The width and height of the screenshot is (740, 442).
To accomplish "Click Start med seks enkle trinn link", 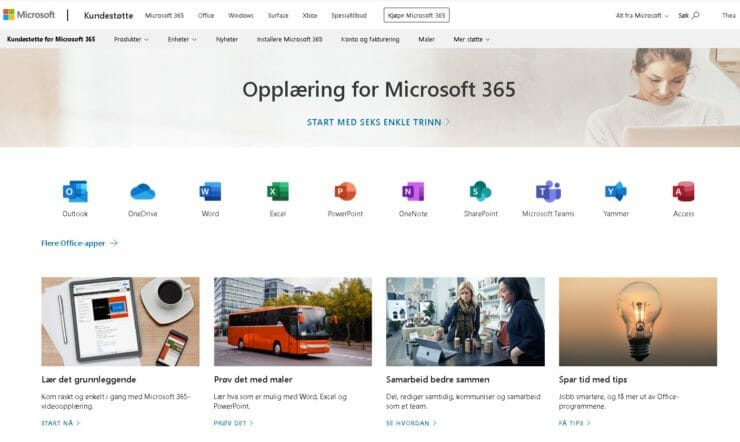I will pyautogui.click(x=378, y=122).
